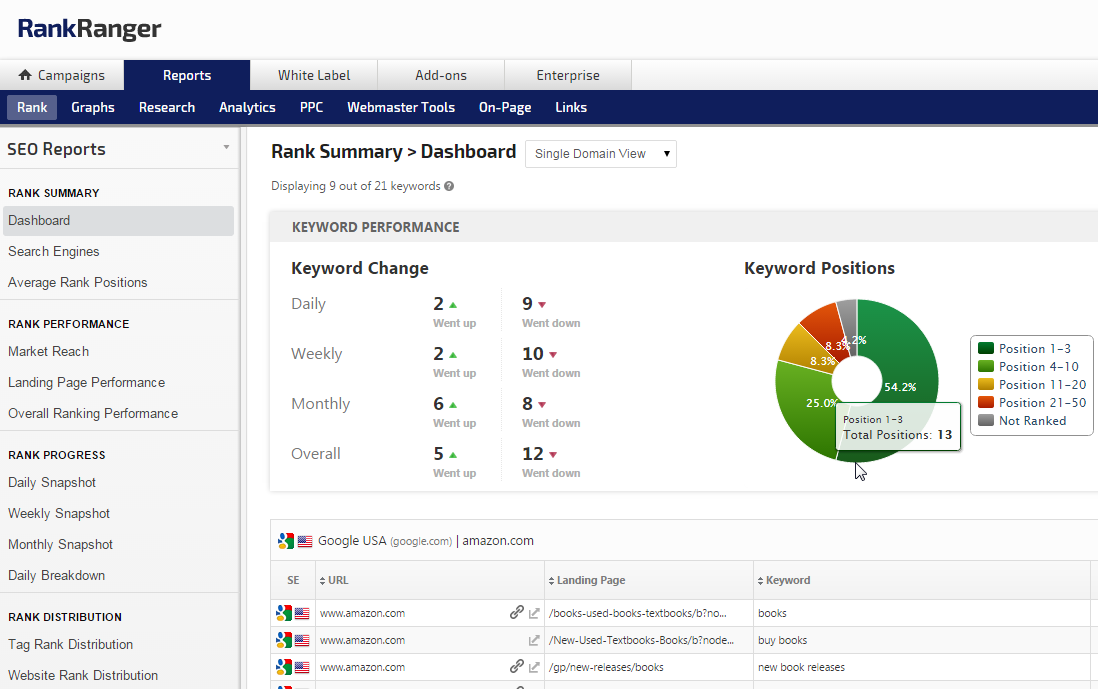Sort table by Keyword column header
The image size is (1098, 689).
click(787, 580)
